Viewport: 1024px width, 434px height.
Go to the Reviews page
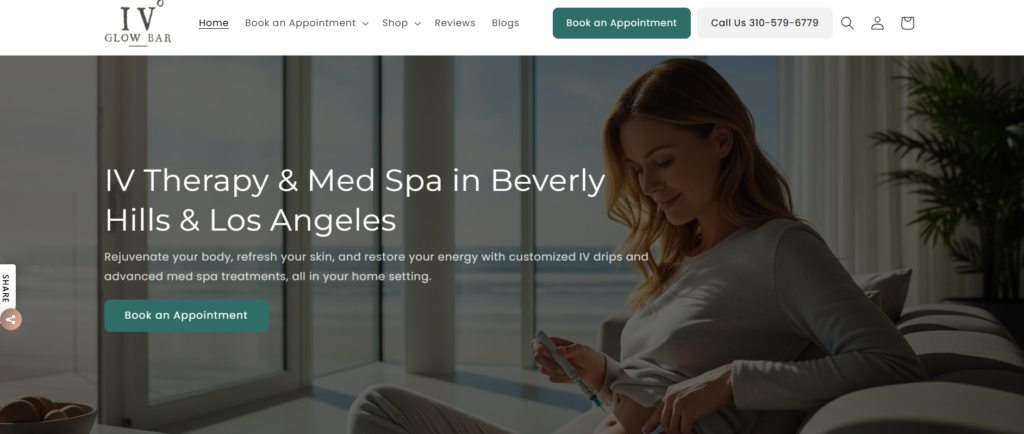455,23
